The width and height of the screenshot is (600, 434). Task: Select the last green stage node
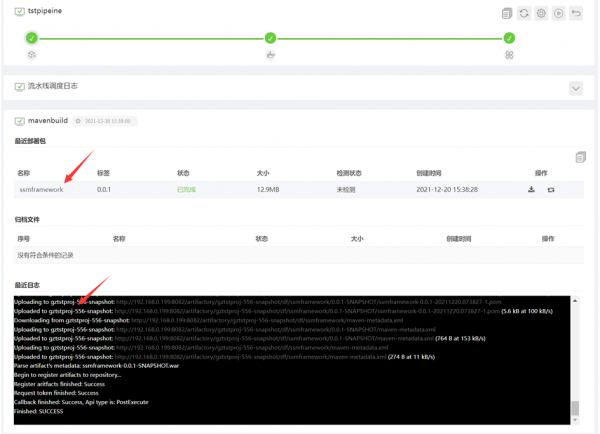(x=509, y=38)
